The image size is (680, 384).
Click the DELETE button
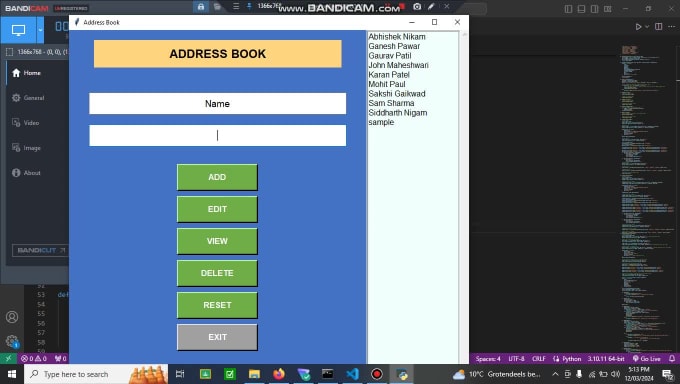(x=217, y=273)
